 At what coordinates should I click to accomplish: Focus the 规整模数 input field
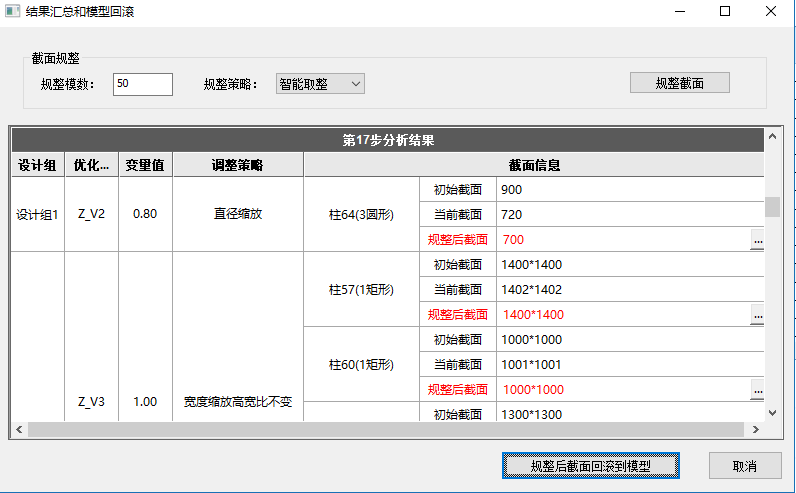pos(143,84)
